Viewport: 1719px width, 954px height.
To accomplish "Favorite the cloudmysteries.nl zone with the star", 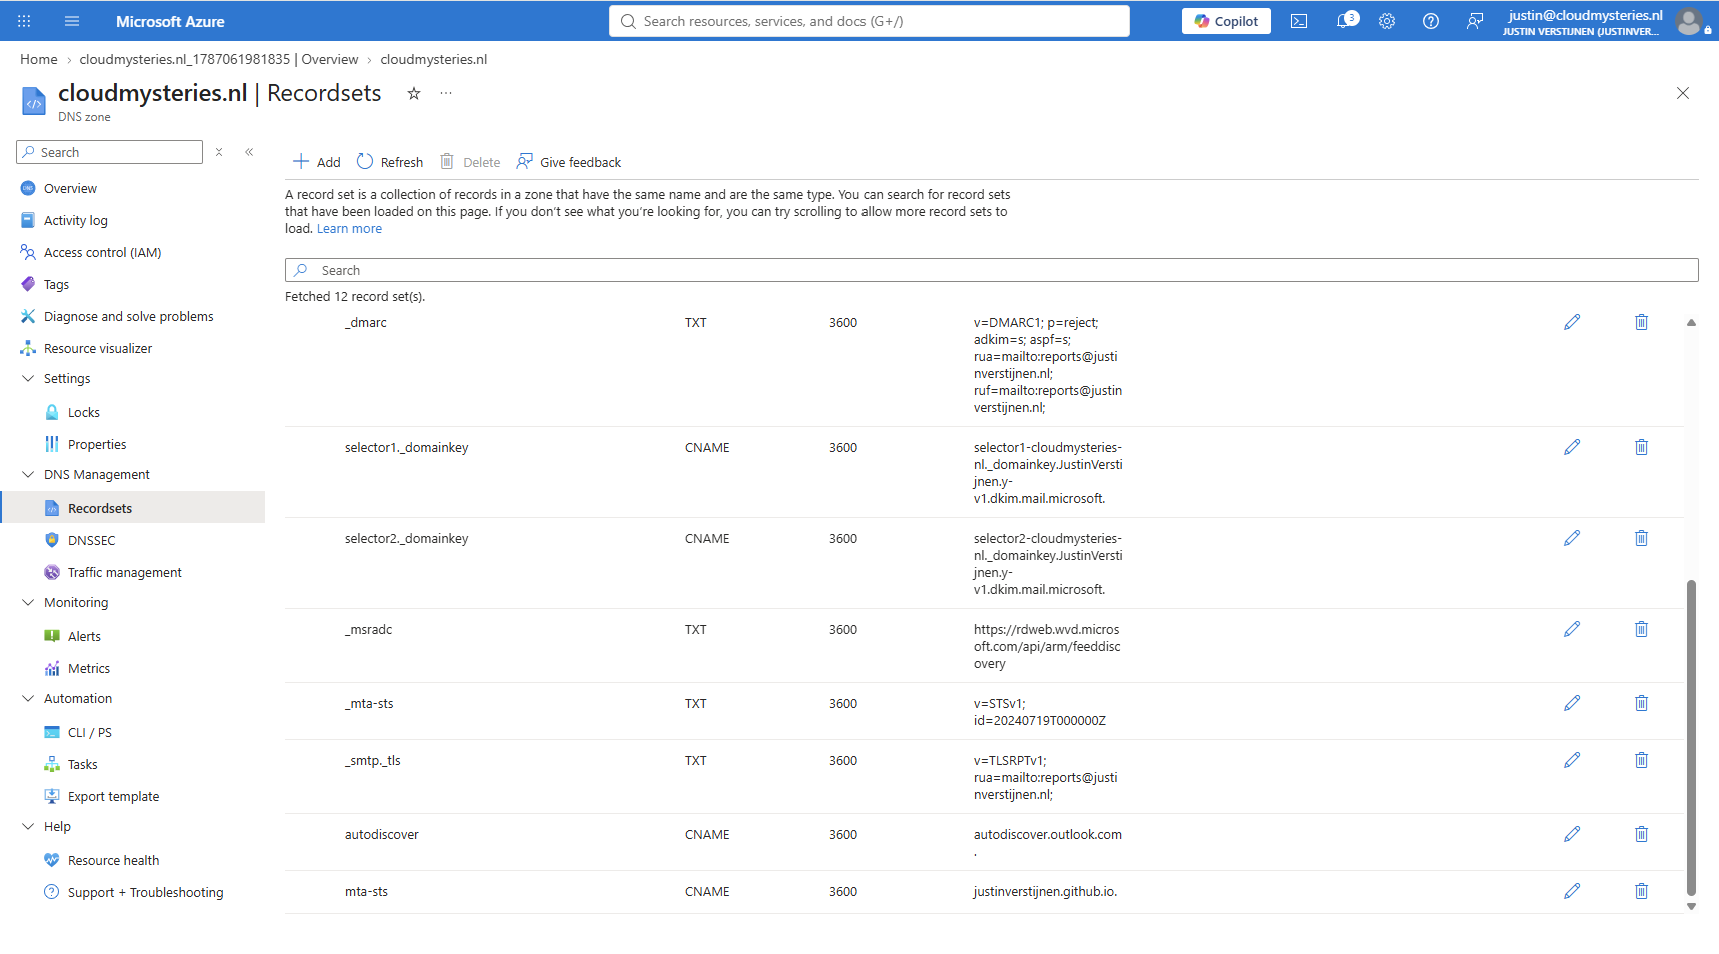I will pyautogui.click(x=414, y=93).
